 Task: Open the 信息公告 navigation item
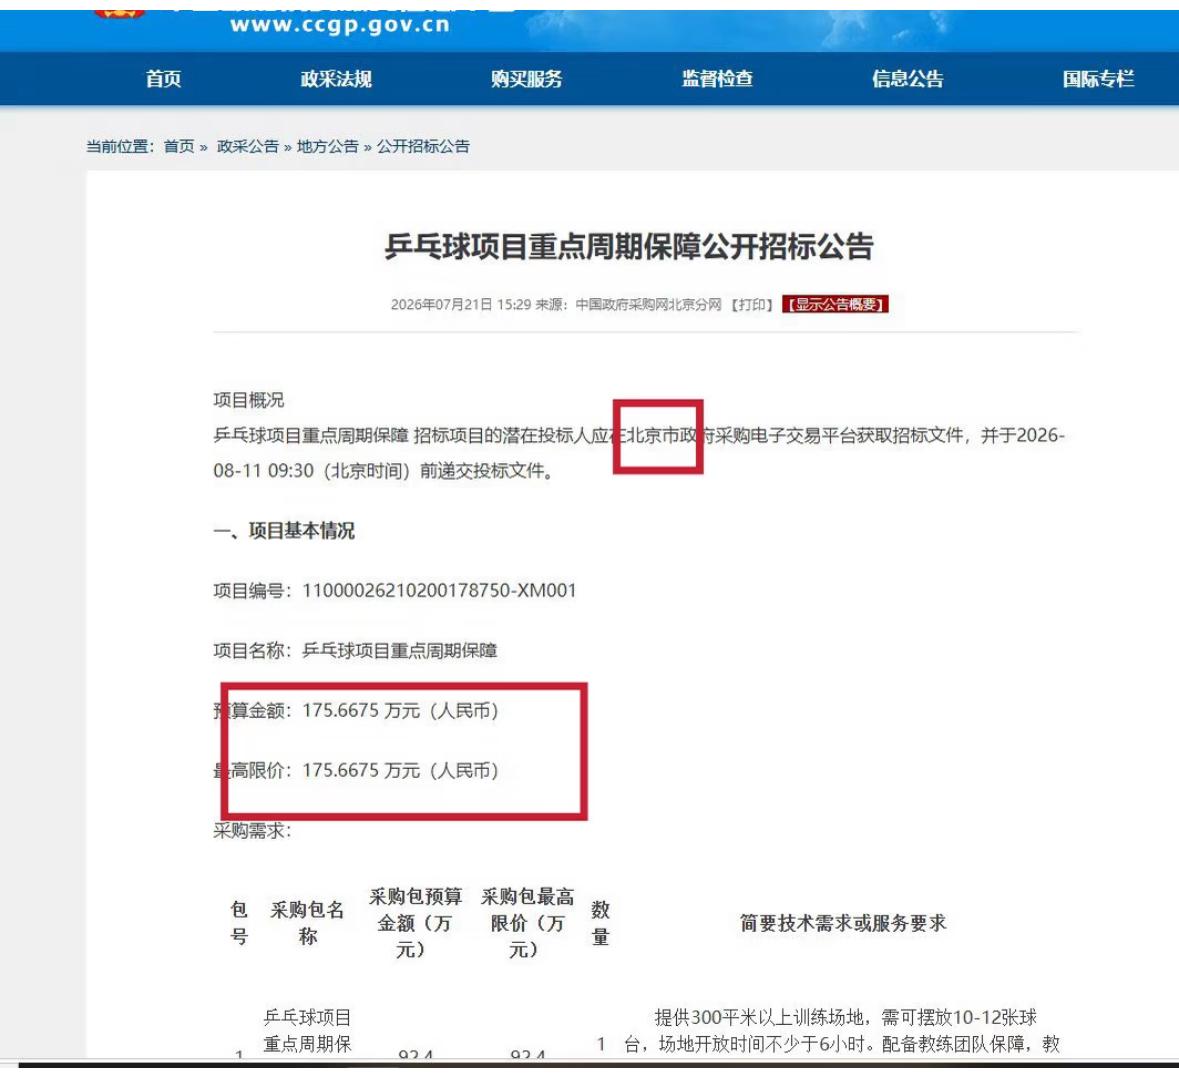point(908,79)
